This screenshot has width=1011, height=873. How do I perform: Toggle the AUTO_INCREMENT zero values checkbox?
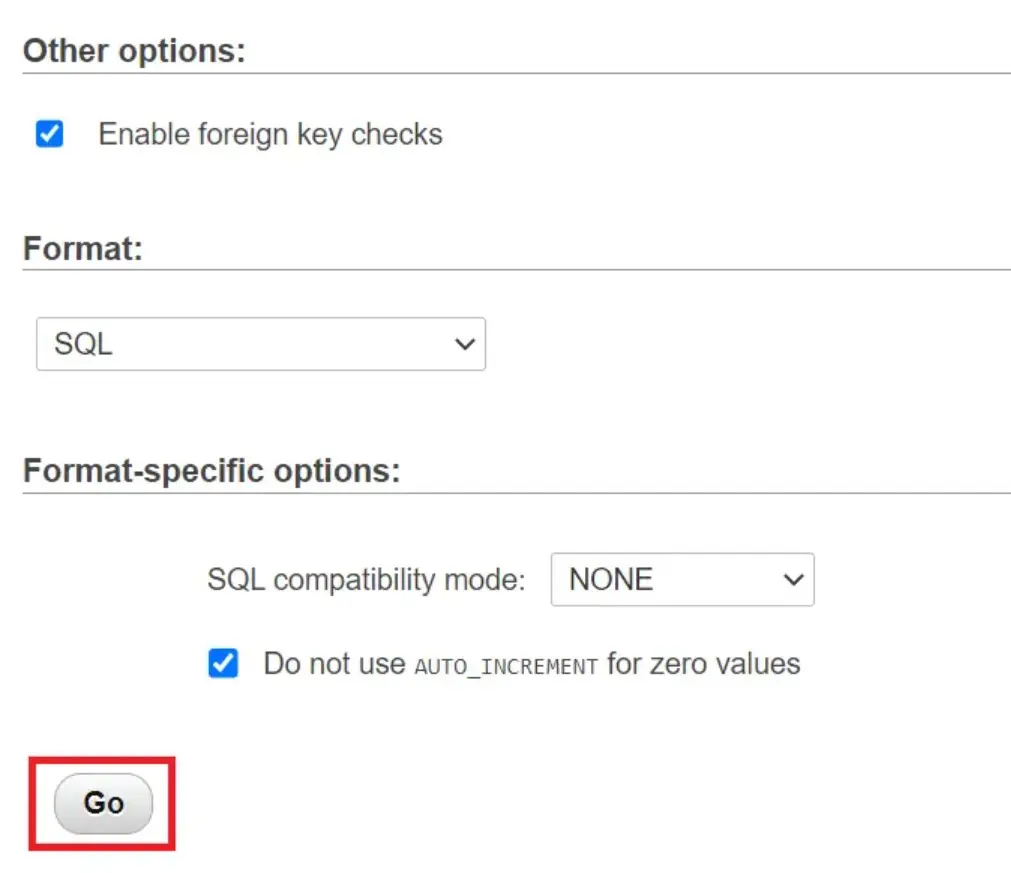(x=223, y=663)
